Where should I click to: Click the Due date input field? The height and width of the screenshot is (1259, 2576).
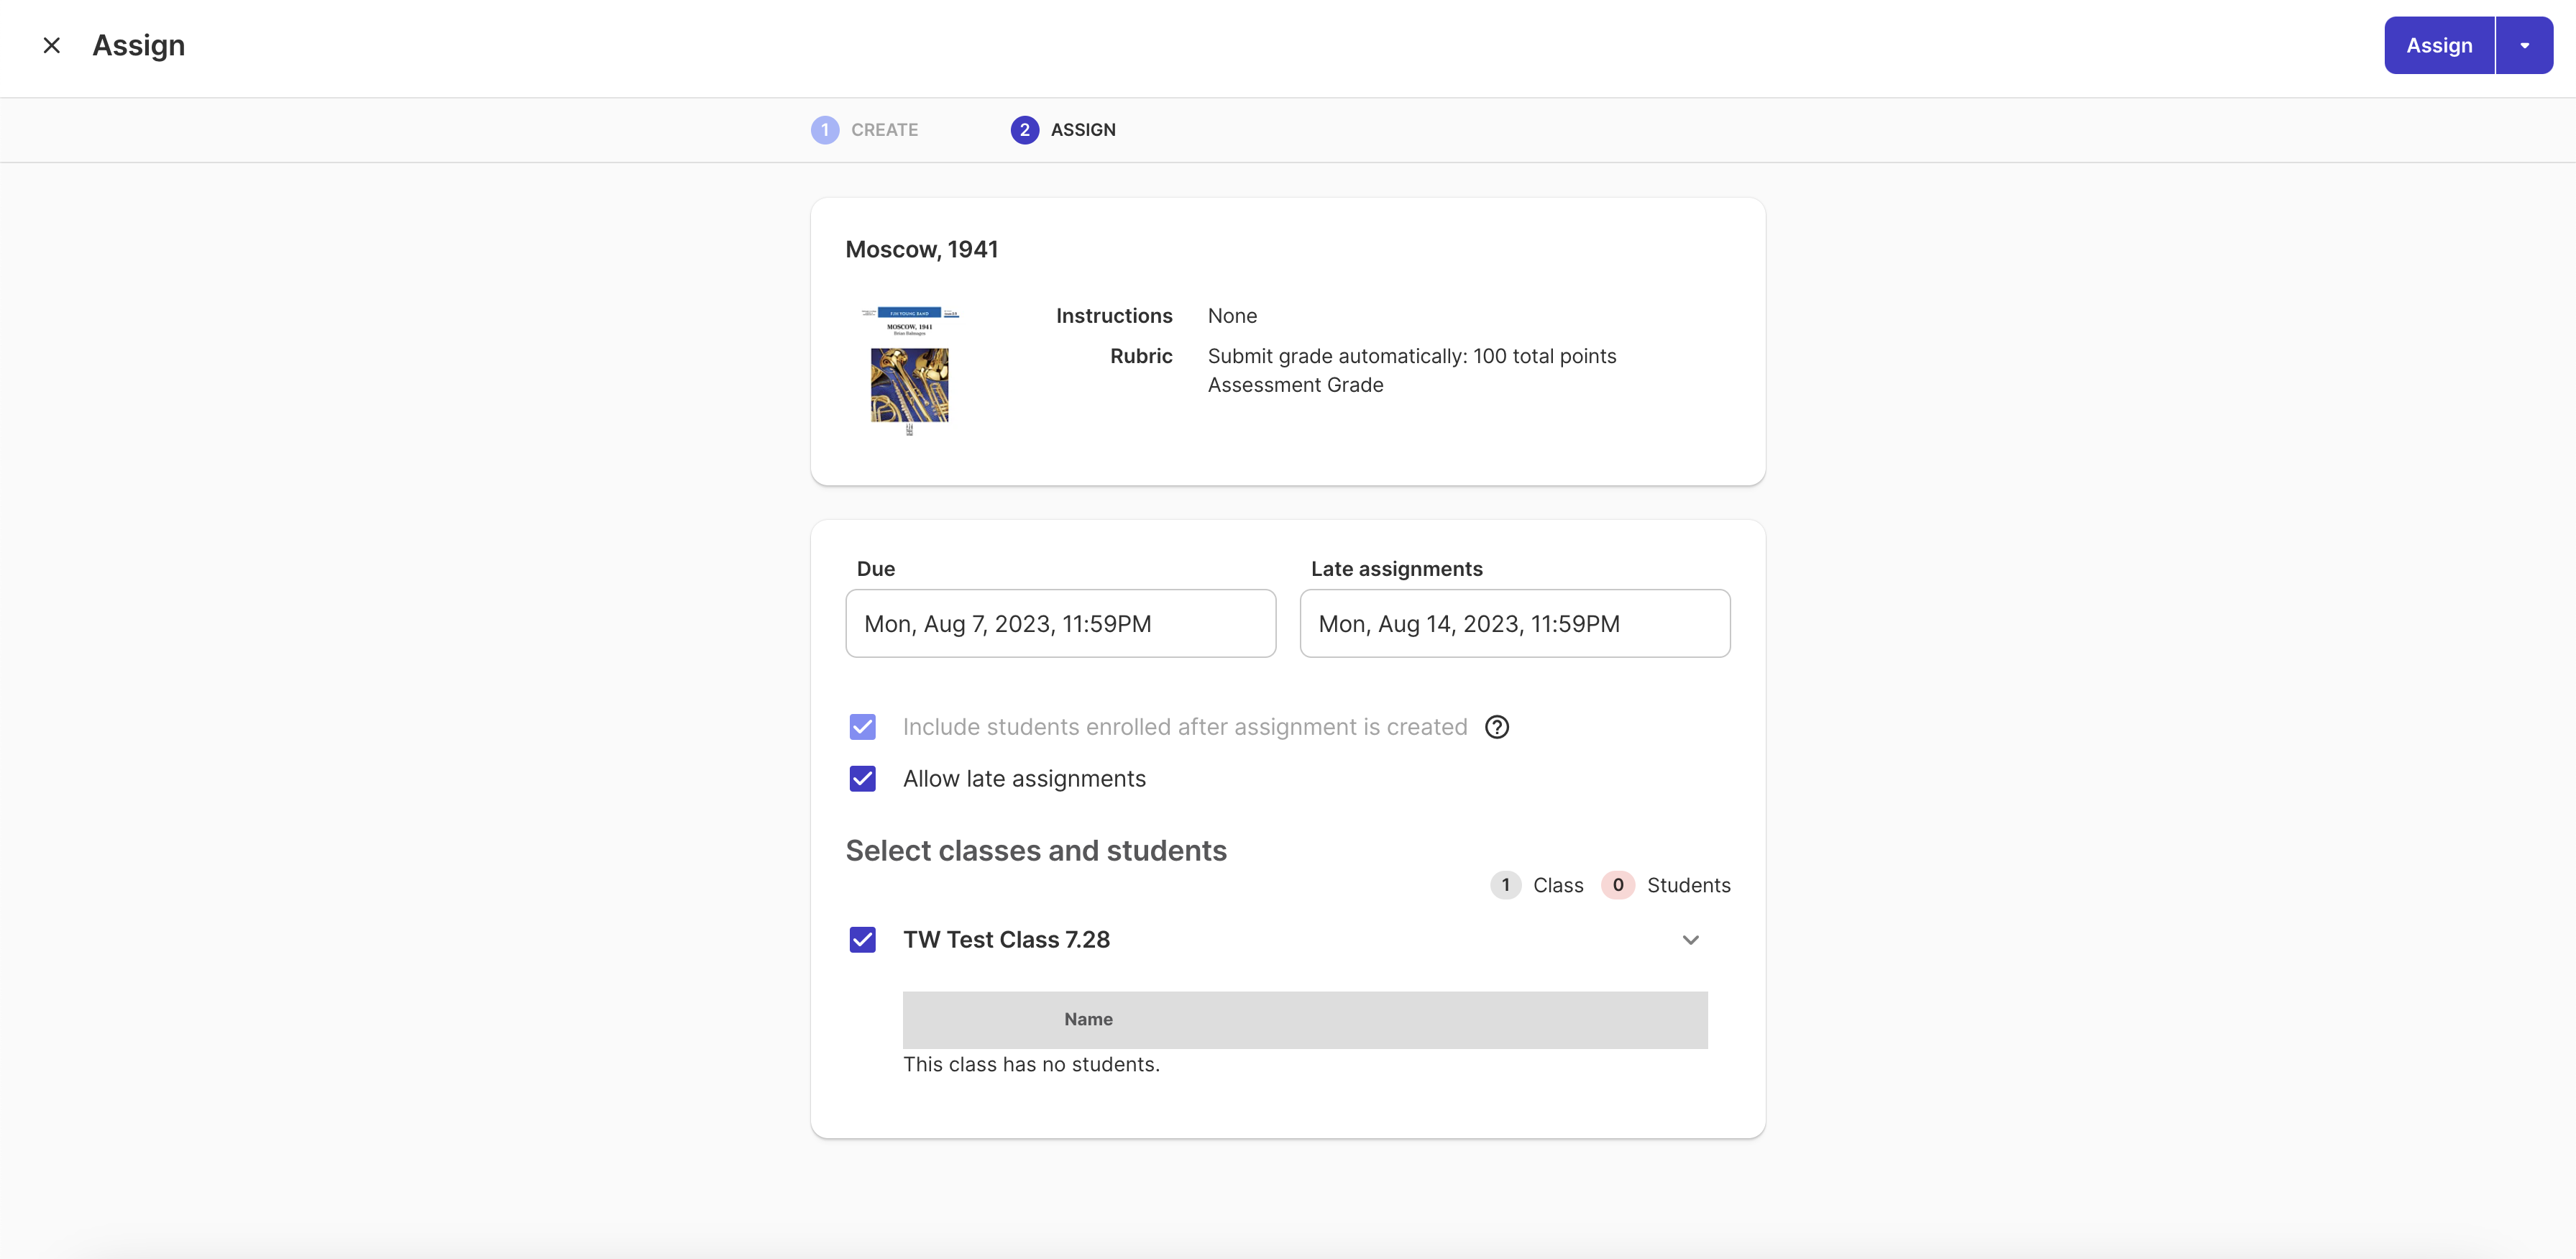[x=1060, y=623]
